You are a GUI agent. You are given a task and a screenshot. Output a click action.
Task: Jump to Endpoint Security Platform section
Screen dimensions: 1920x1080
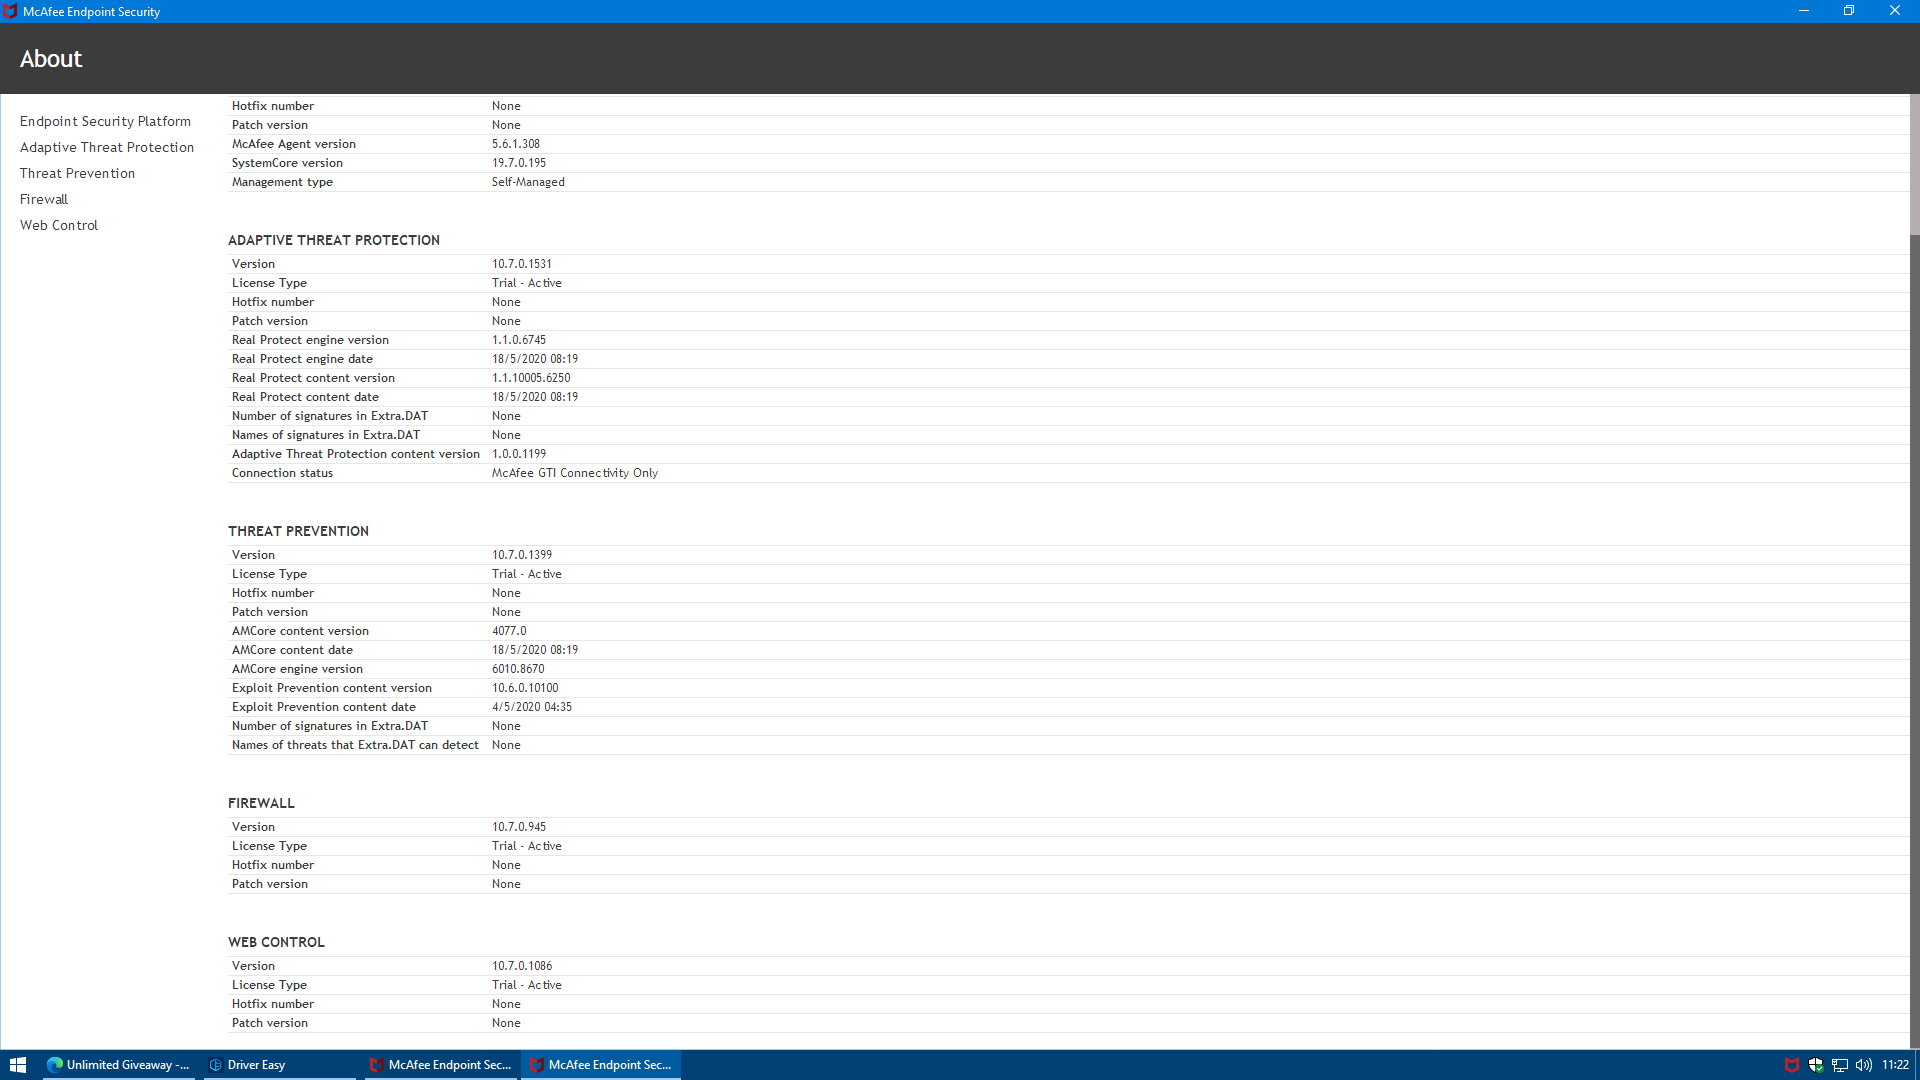tap(105, 121)
